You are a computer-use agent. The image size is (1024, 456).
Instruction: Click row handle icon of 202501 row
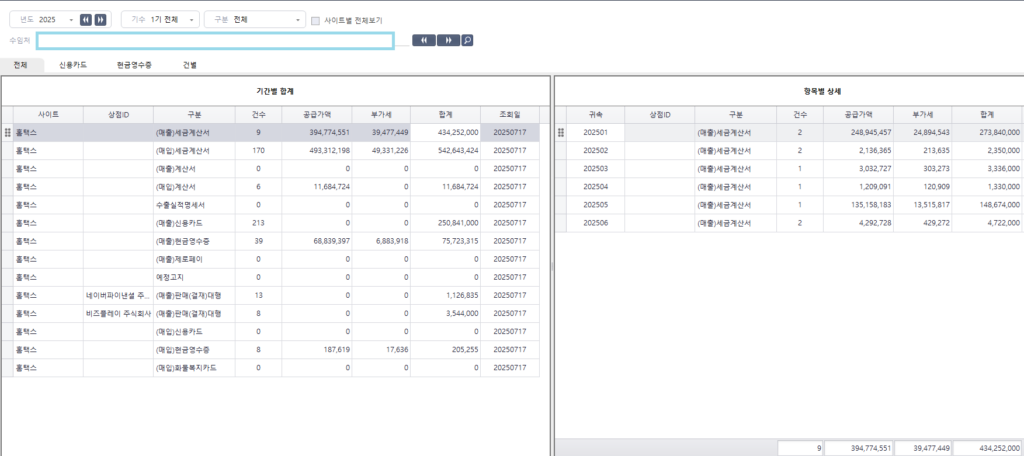coord(561,132)
